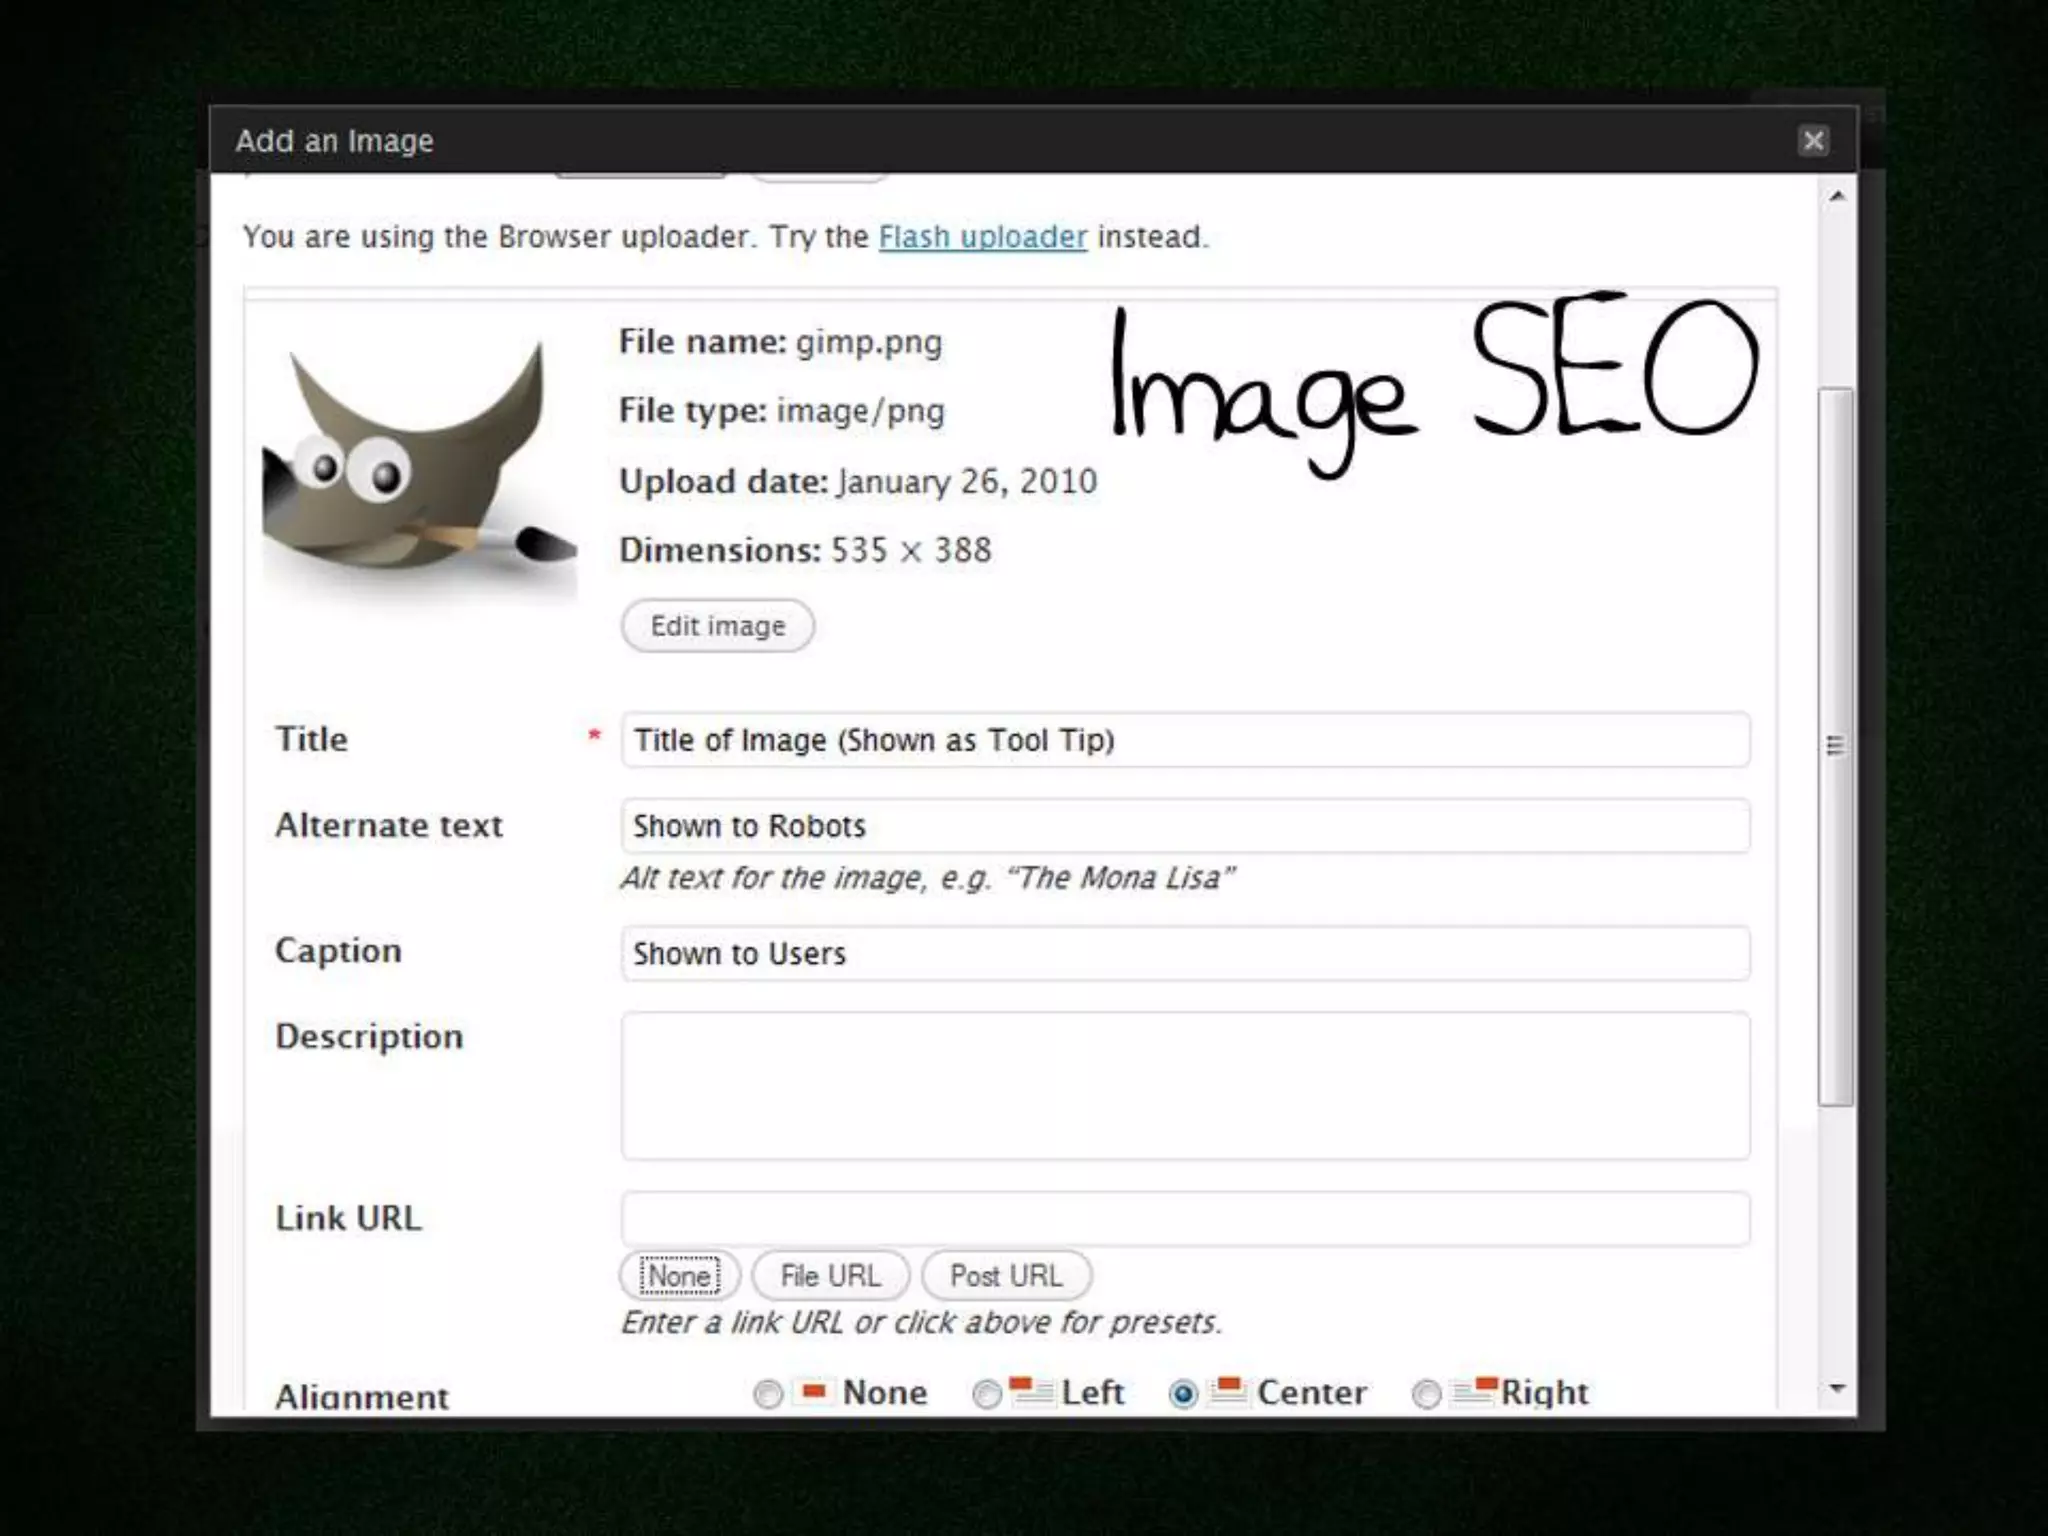Select the Center alignment radio button

pyautogui.click(x=1183, y=1394)
